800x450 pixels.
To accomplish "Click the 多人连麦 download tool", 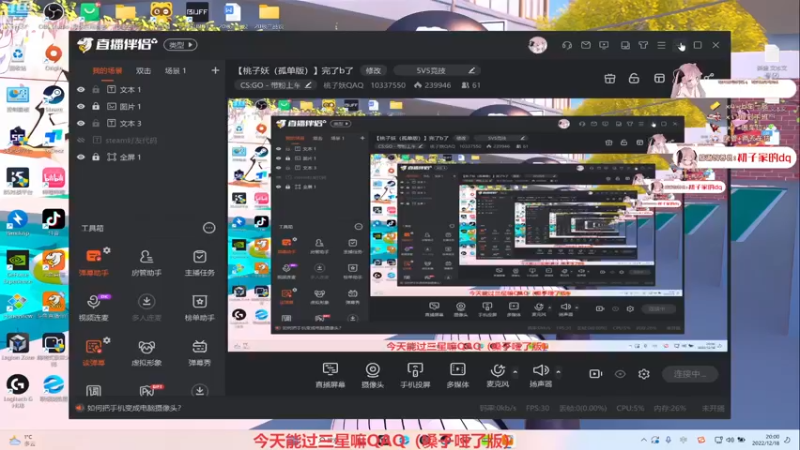I will [146, 307].
